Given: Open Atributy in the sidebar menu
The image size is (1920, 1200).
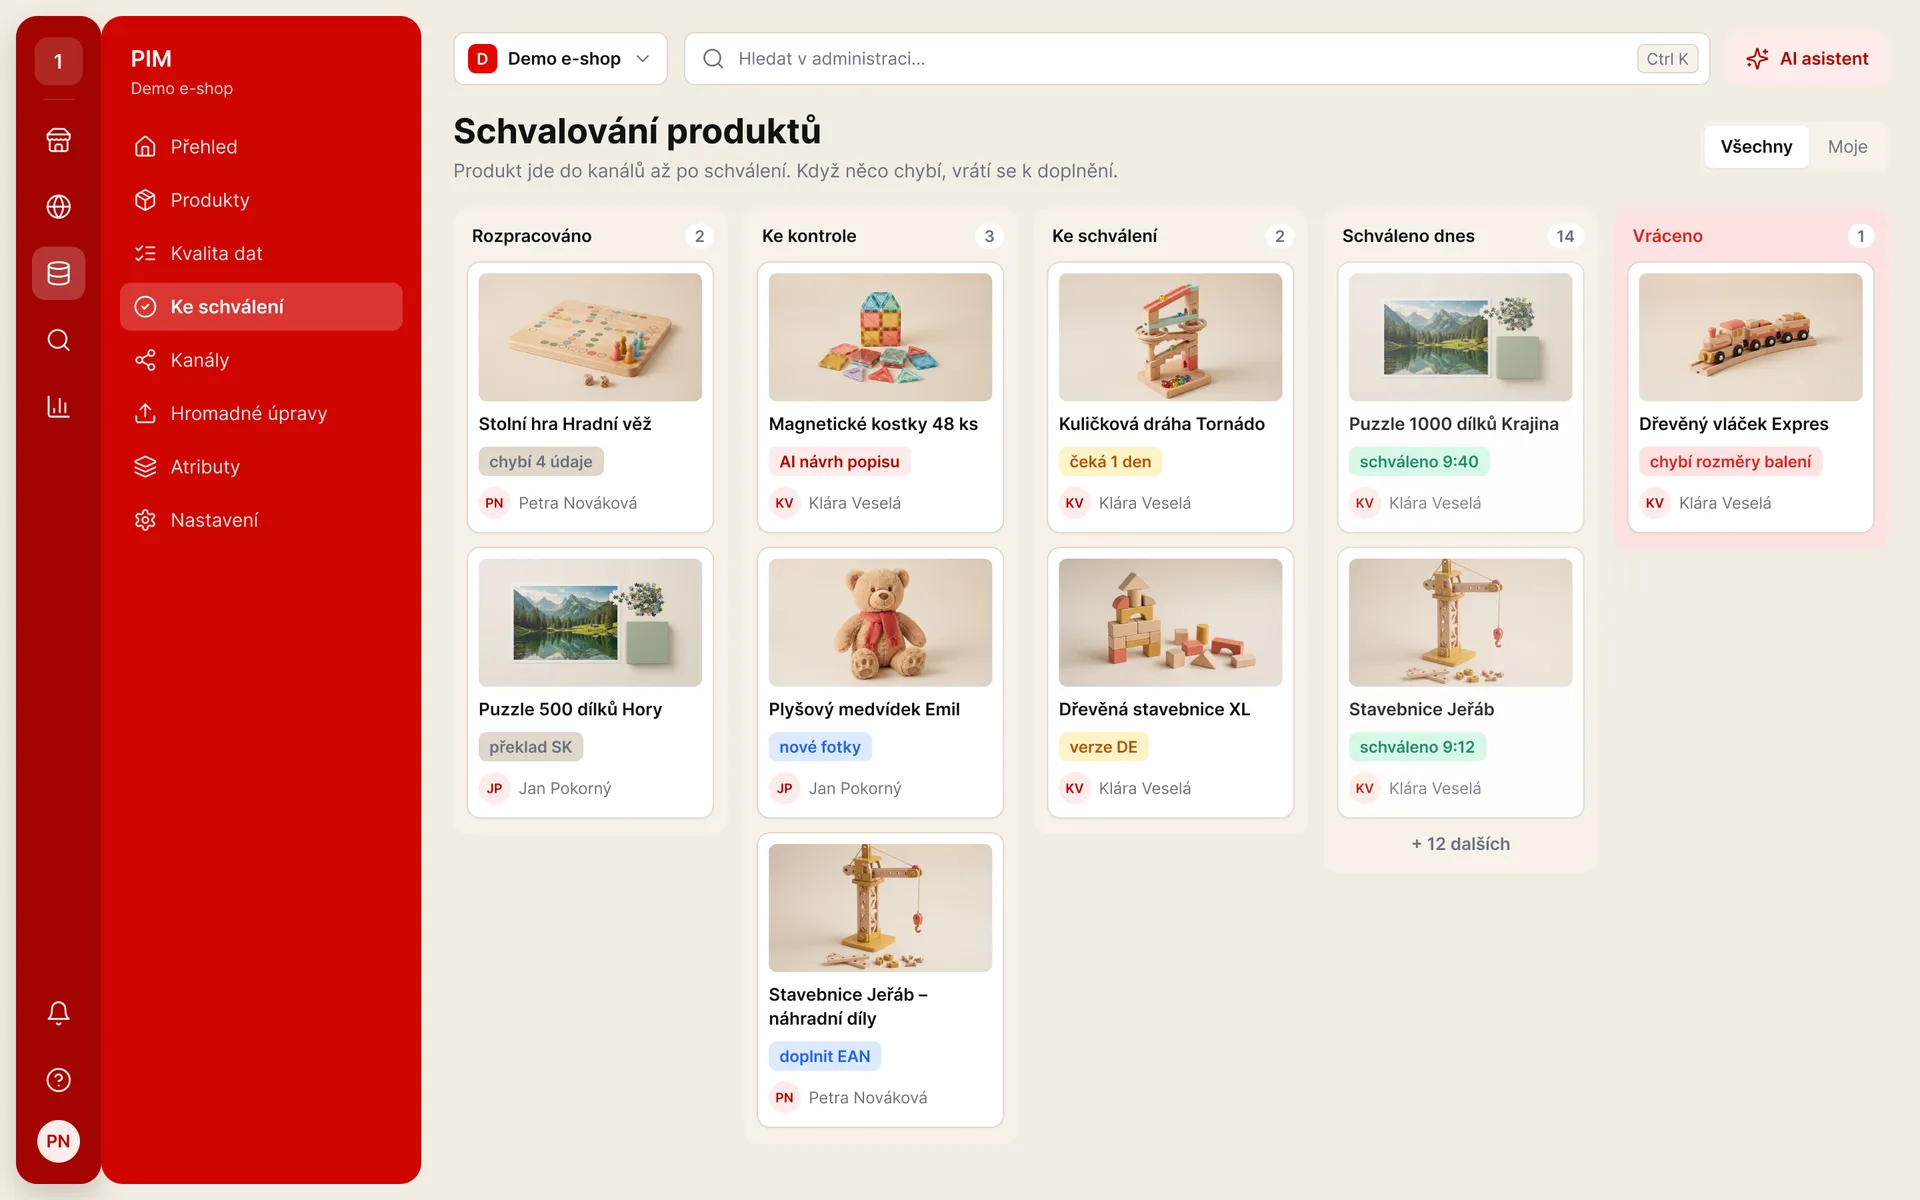Looking at the screenshot, I should coord(261,467).
